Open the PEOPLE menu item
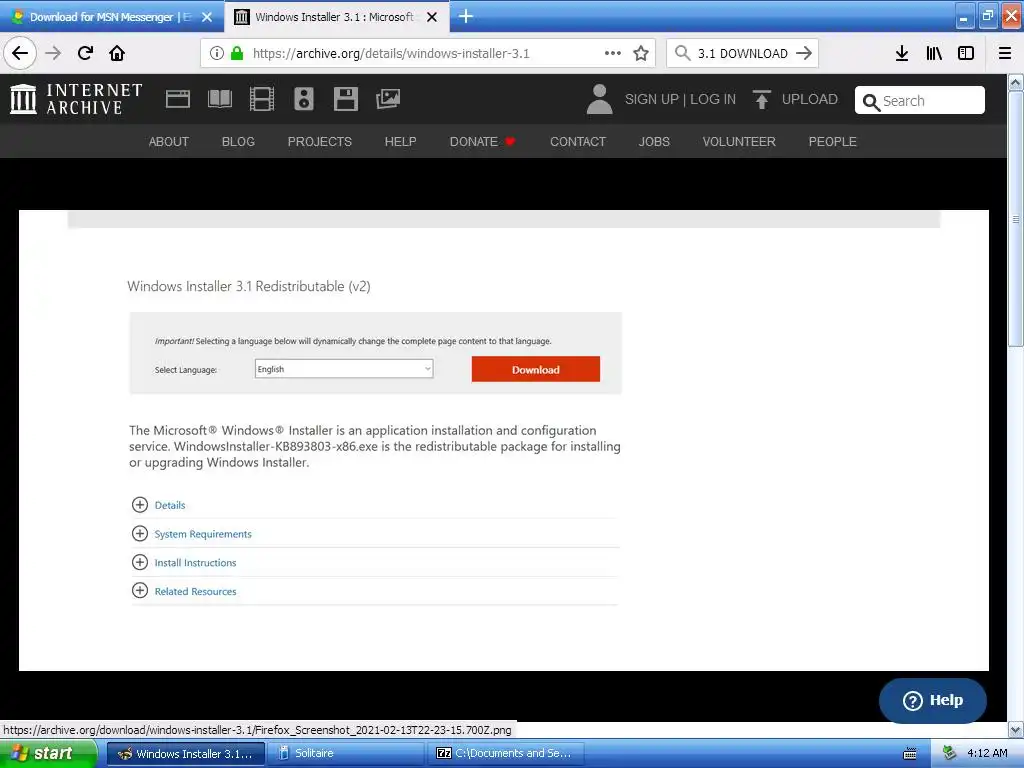The image size is (1024, 768). (833, 142)
